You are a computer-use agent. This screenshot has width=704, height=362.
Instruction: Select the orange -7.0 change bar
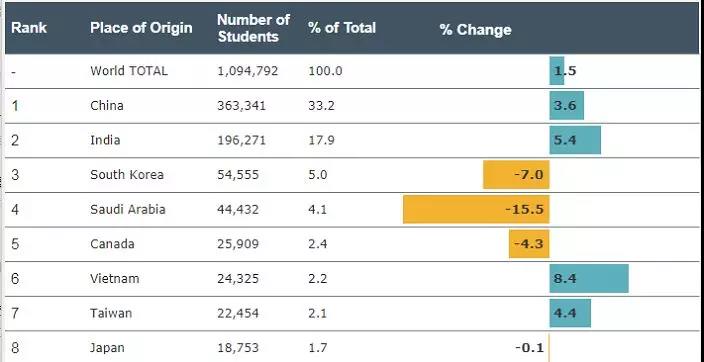point(516,175)
